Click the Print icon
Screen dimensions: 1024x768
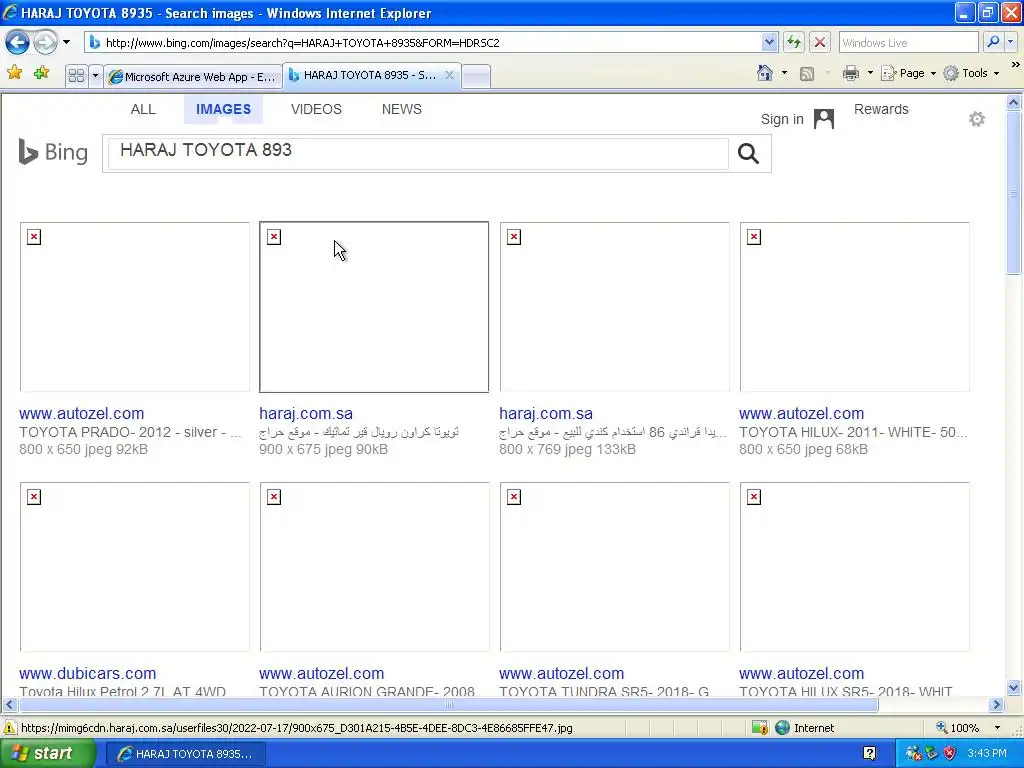[x=850, y=73]
